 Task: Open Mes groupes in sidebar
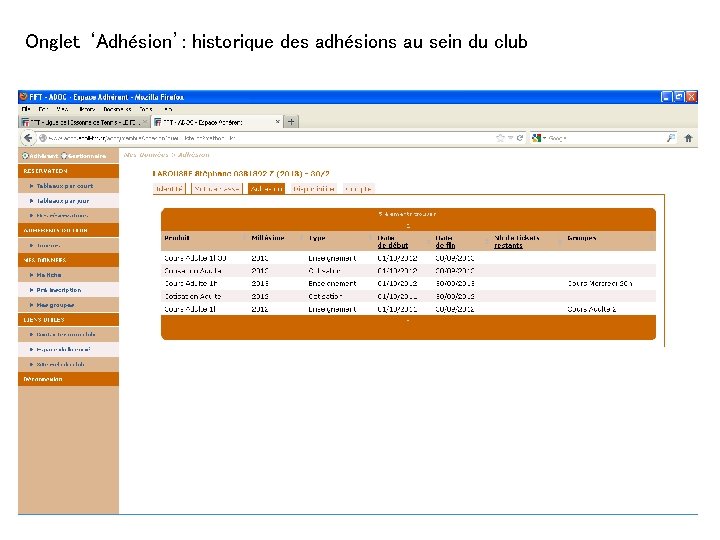tap(55, 305)
